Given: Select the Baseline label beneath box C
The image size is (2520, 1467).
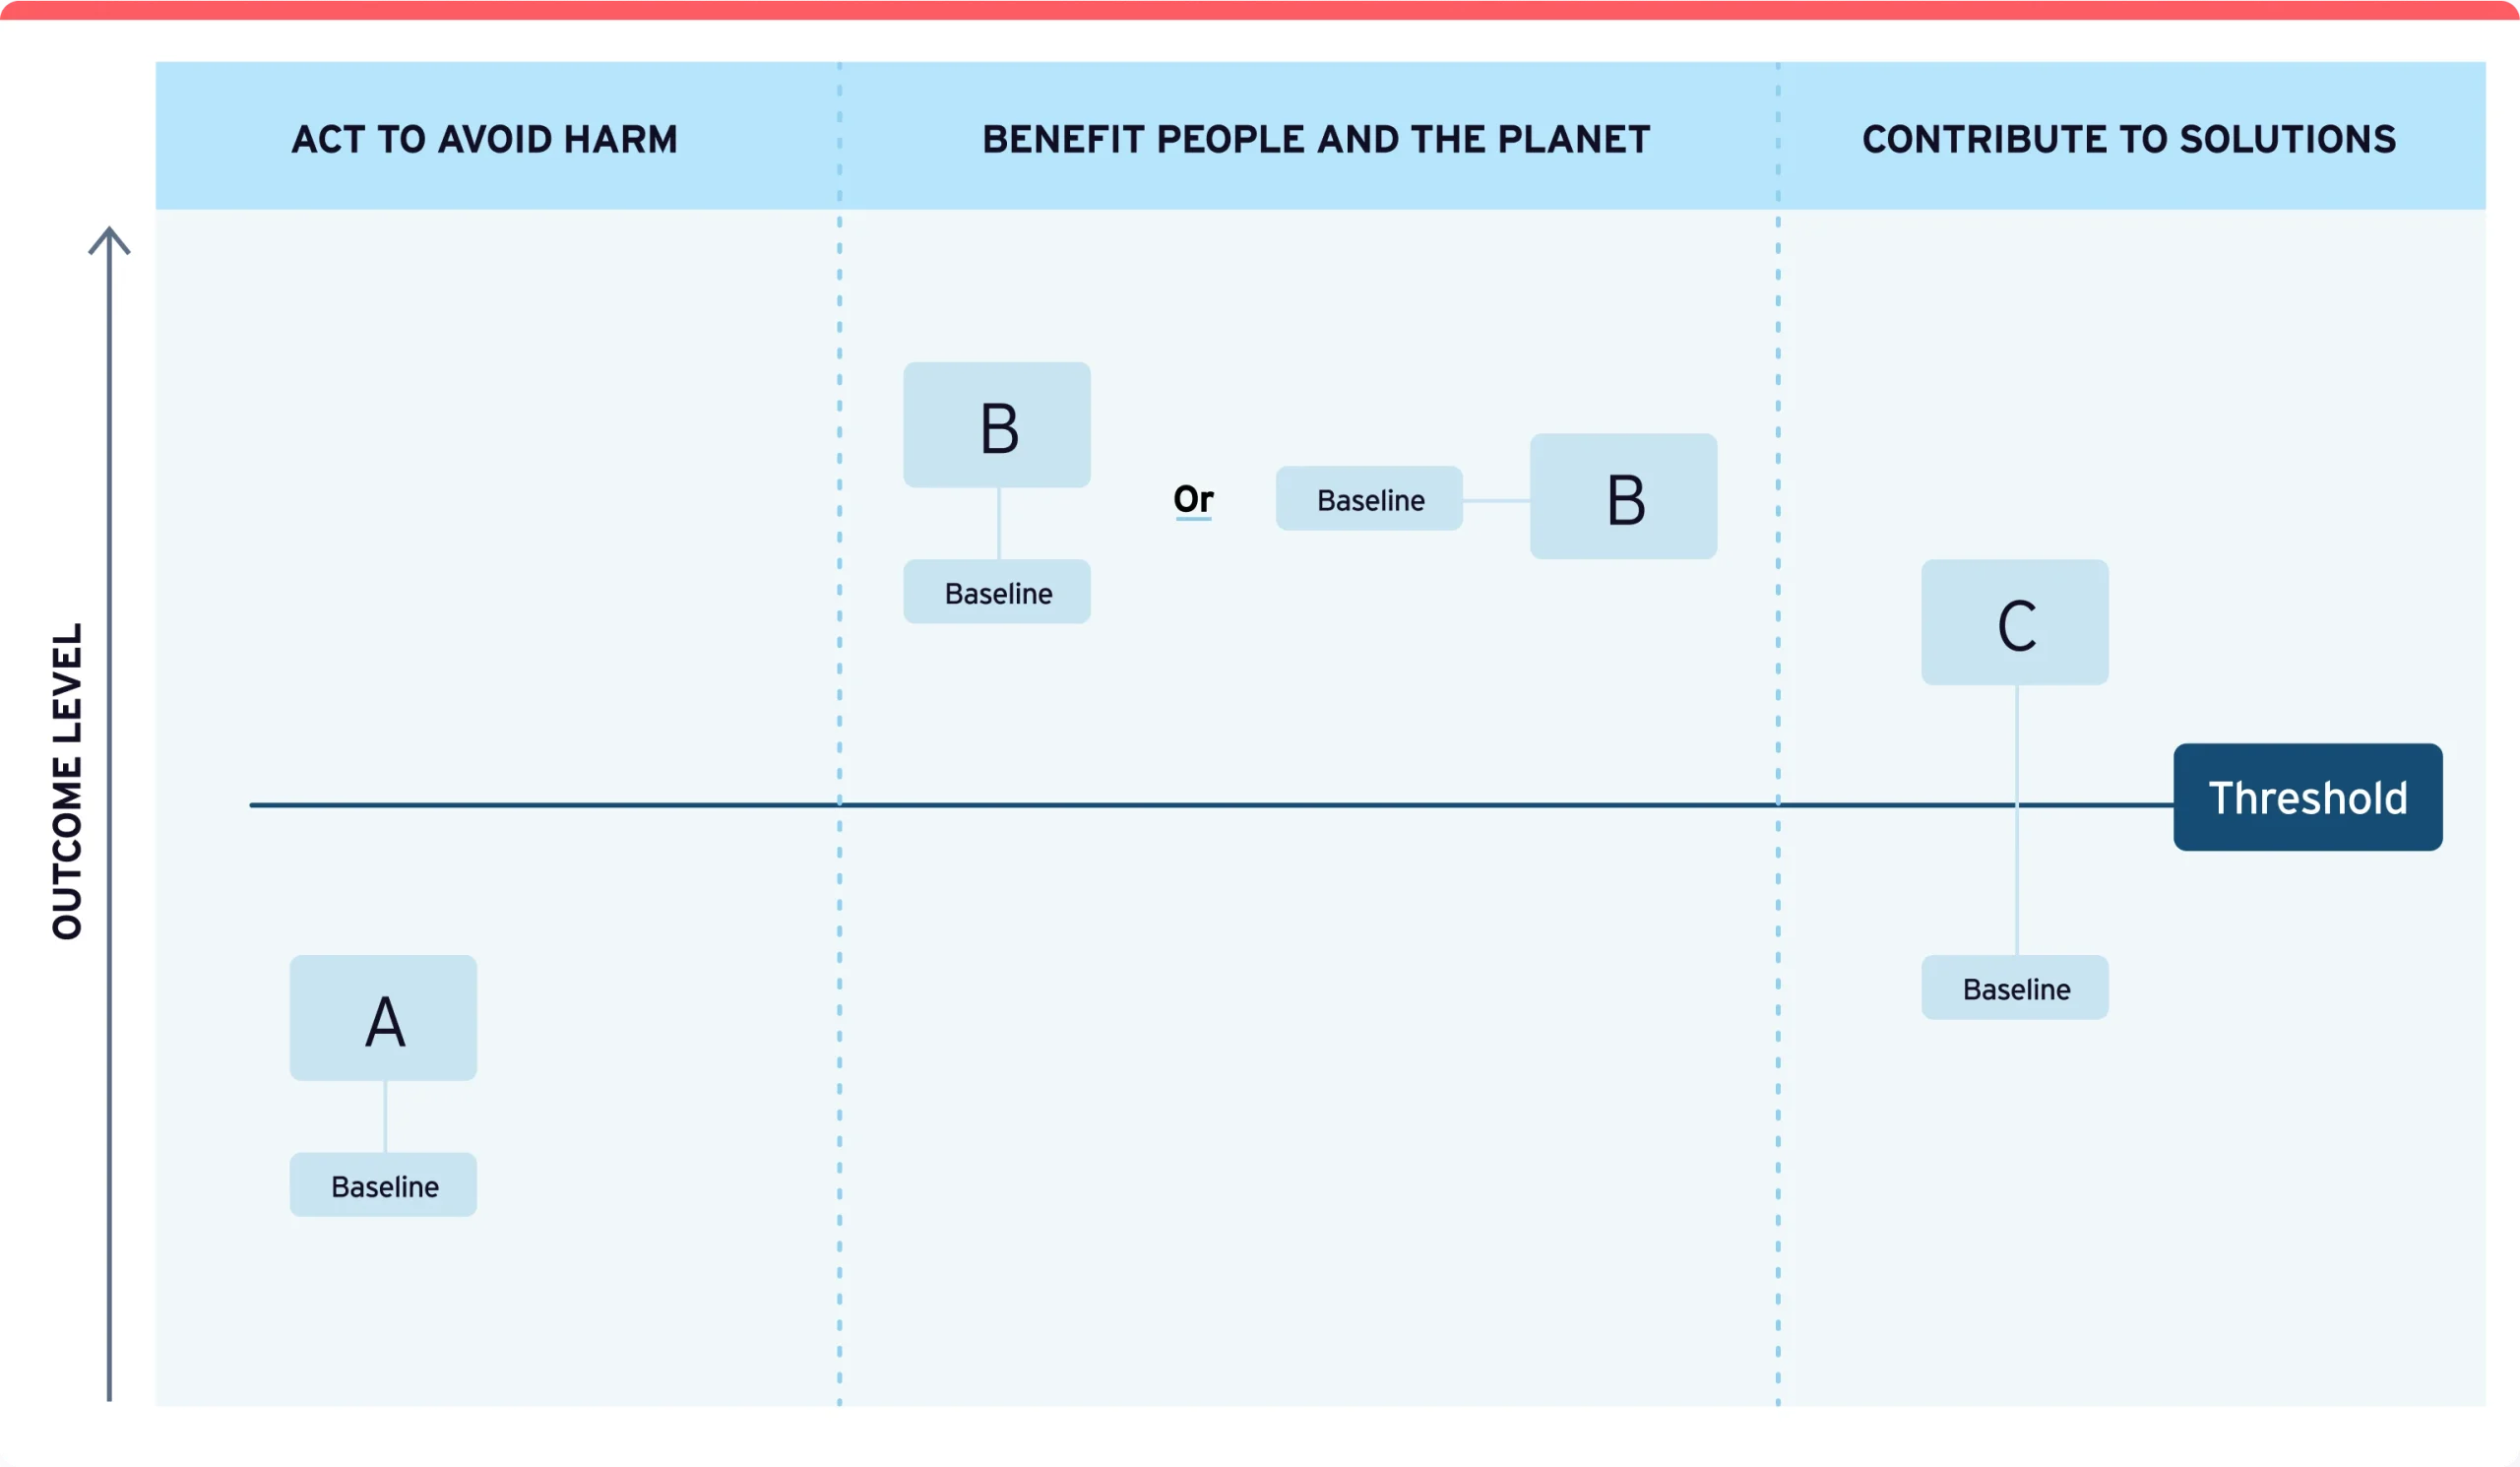Looking at the screenshot, I should click(x=2014, y=988).
